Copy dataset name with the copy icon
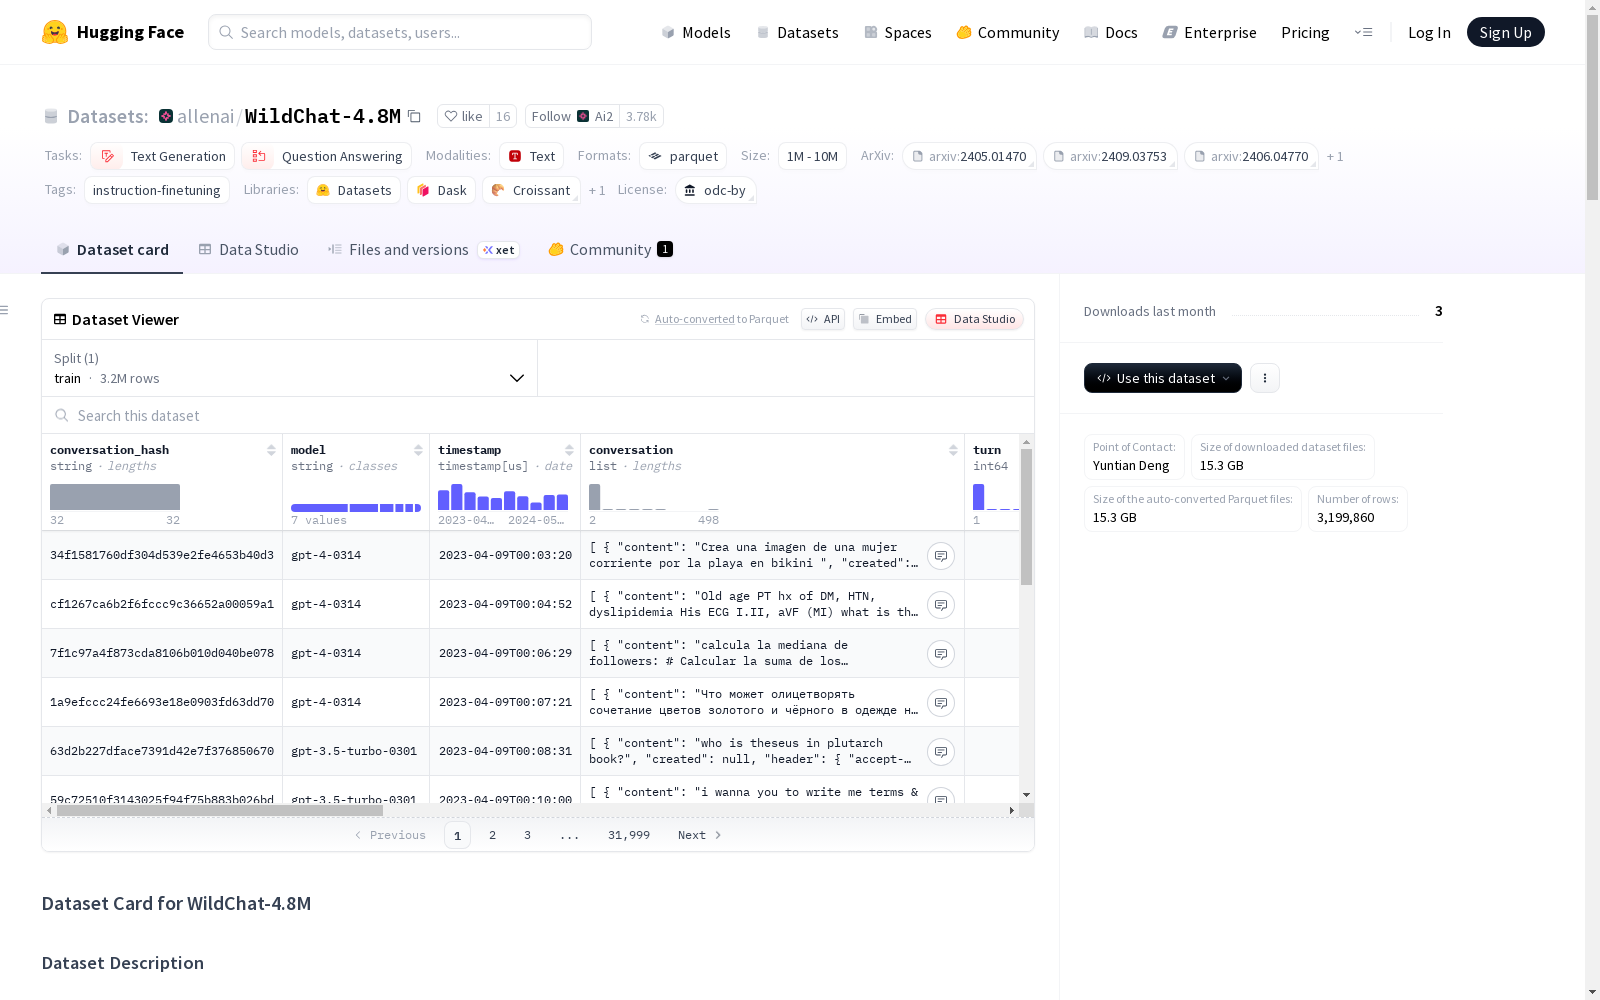This screenshot has width=1600, height=1000. pos(414,116)
